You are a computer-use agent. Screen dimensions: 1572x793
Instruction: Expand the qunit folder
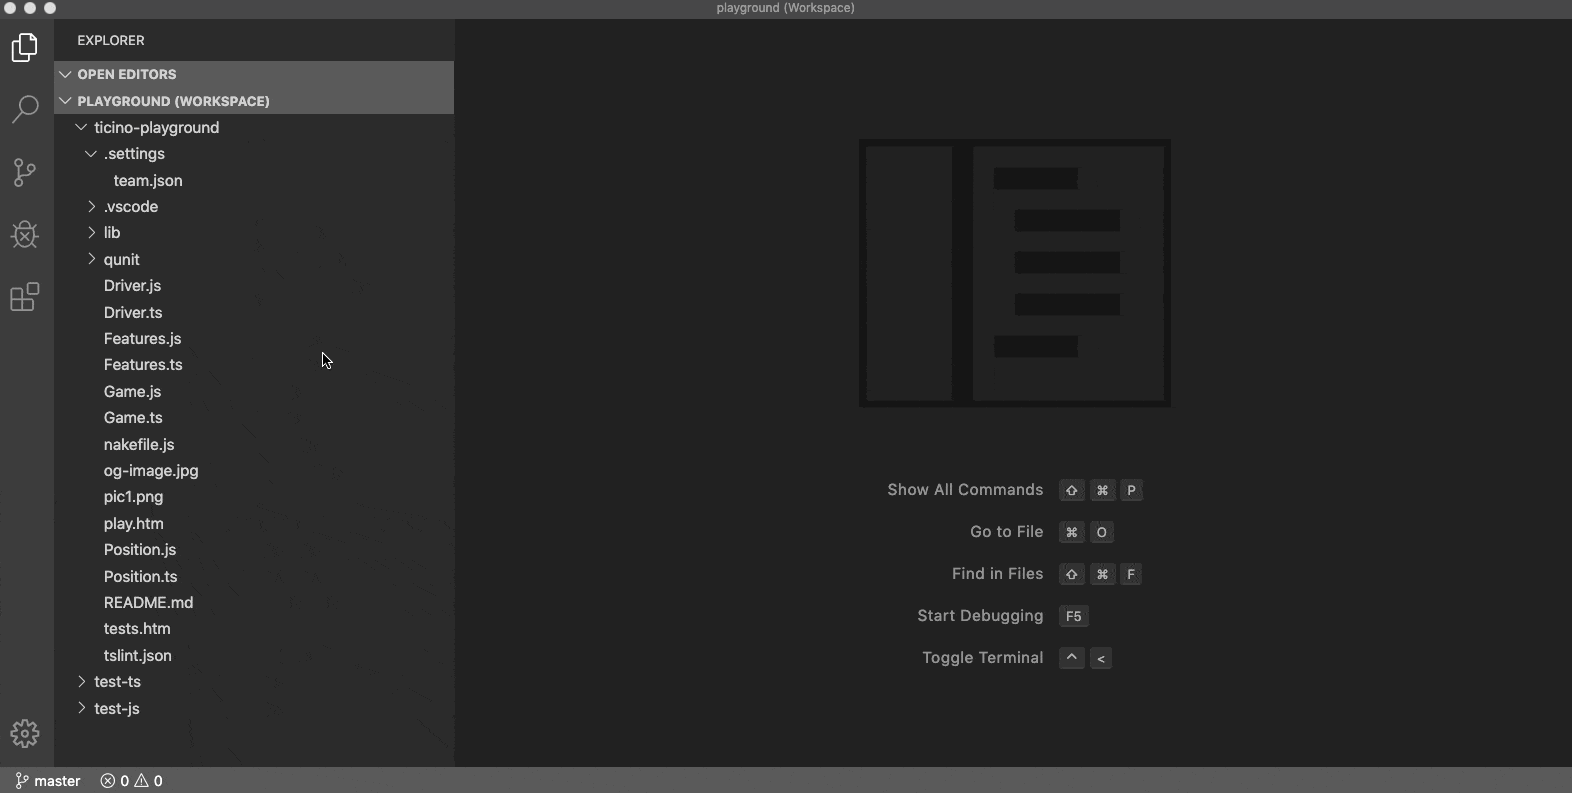point(121,260)
